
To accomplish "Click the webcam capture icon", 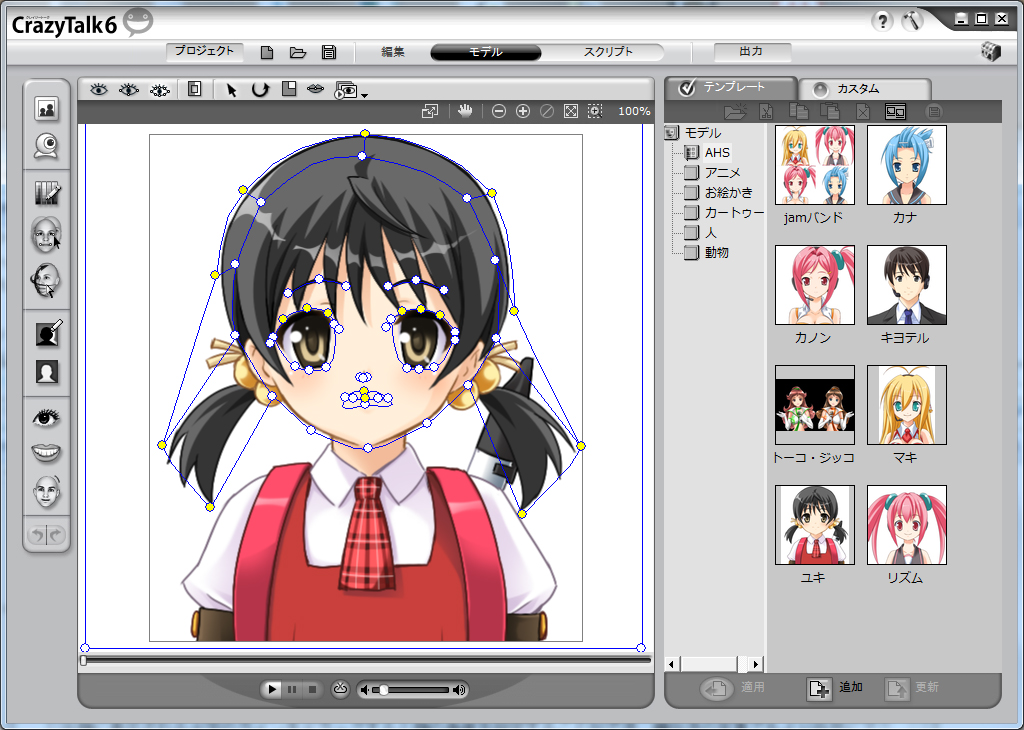I will [46, 146].
